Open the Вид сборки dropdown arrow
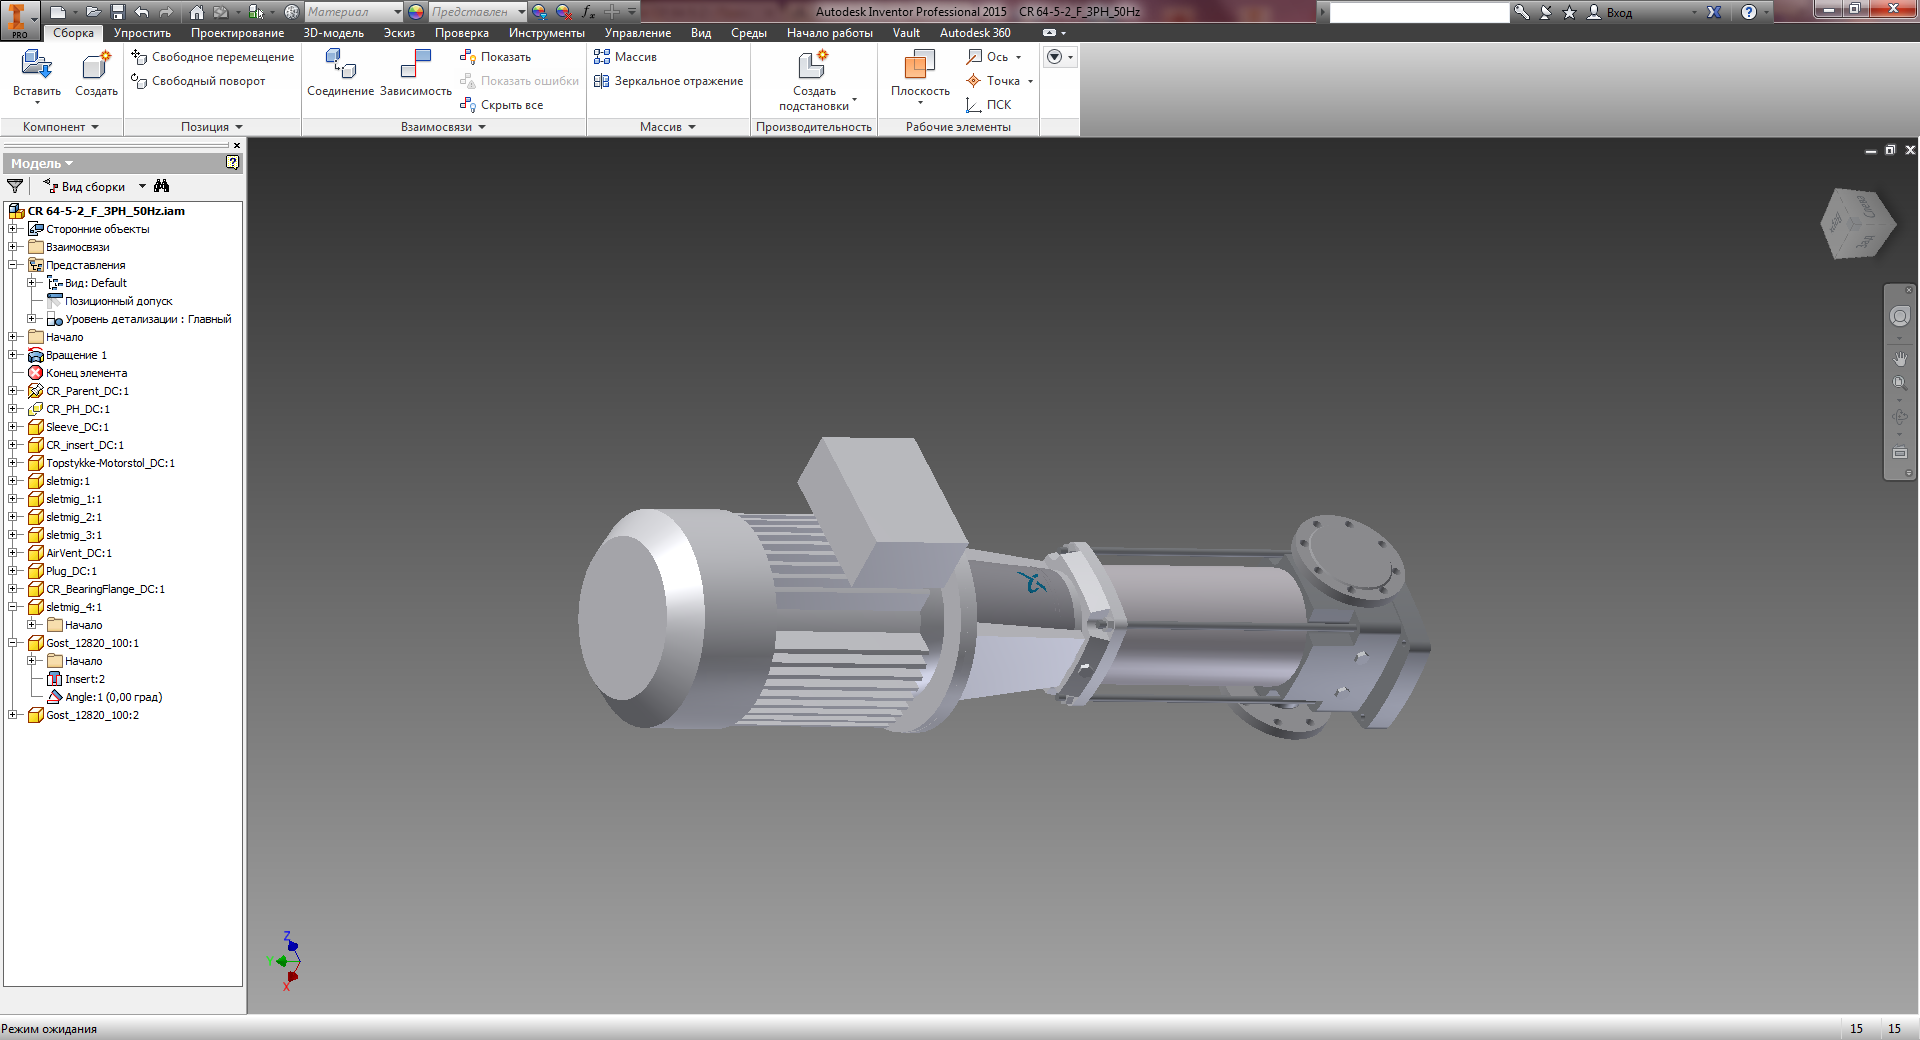 [x=142, y=186]
